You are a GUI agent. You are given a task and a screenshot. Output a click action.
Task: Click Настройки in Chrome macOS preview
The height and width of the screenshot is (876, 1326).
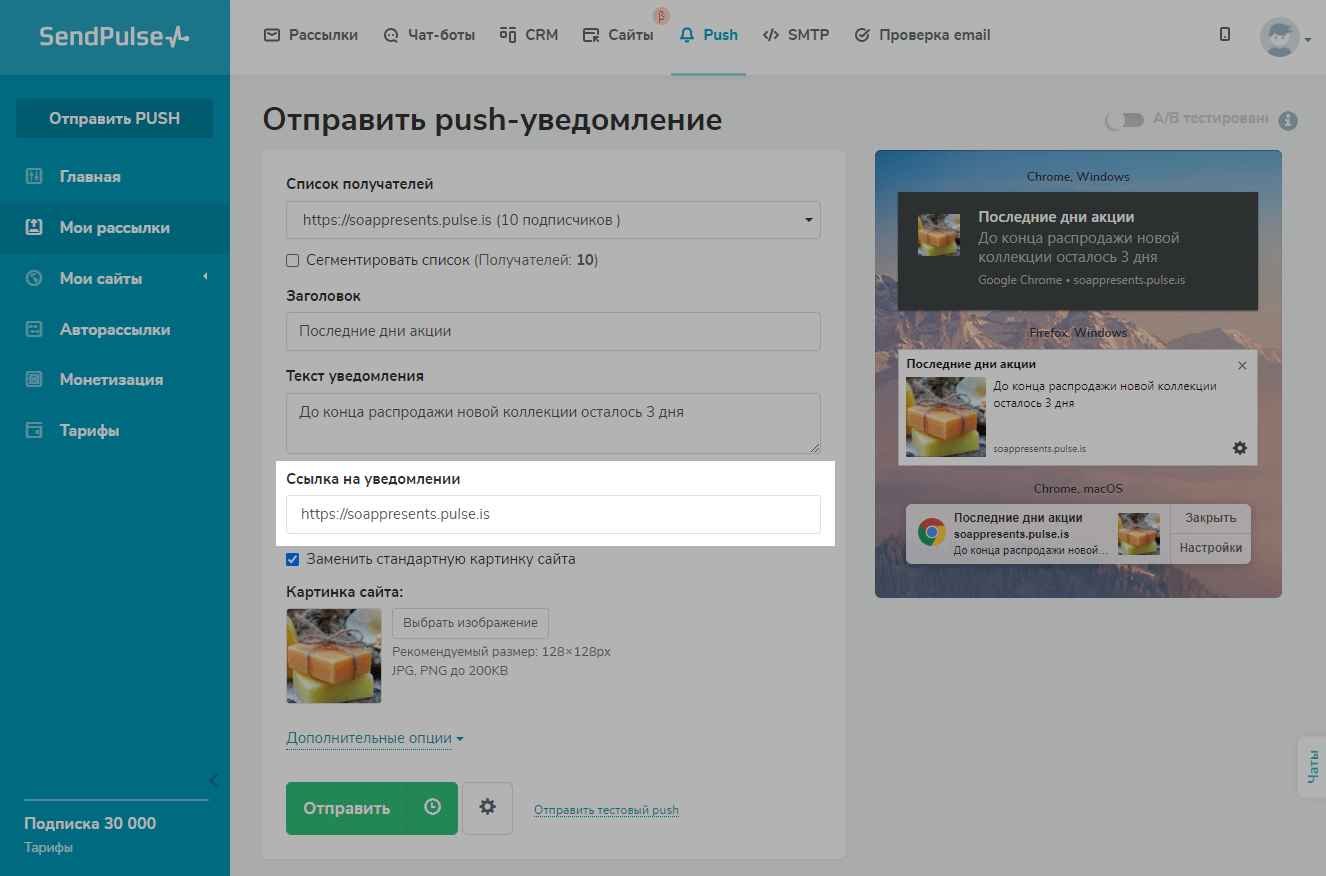[1211, 548]
